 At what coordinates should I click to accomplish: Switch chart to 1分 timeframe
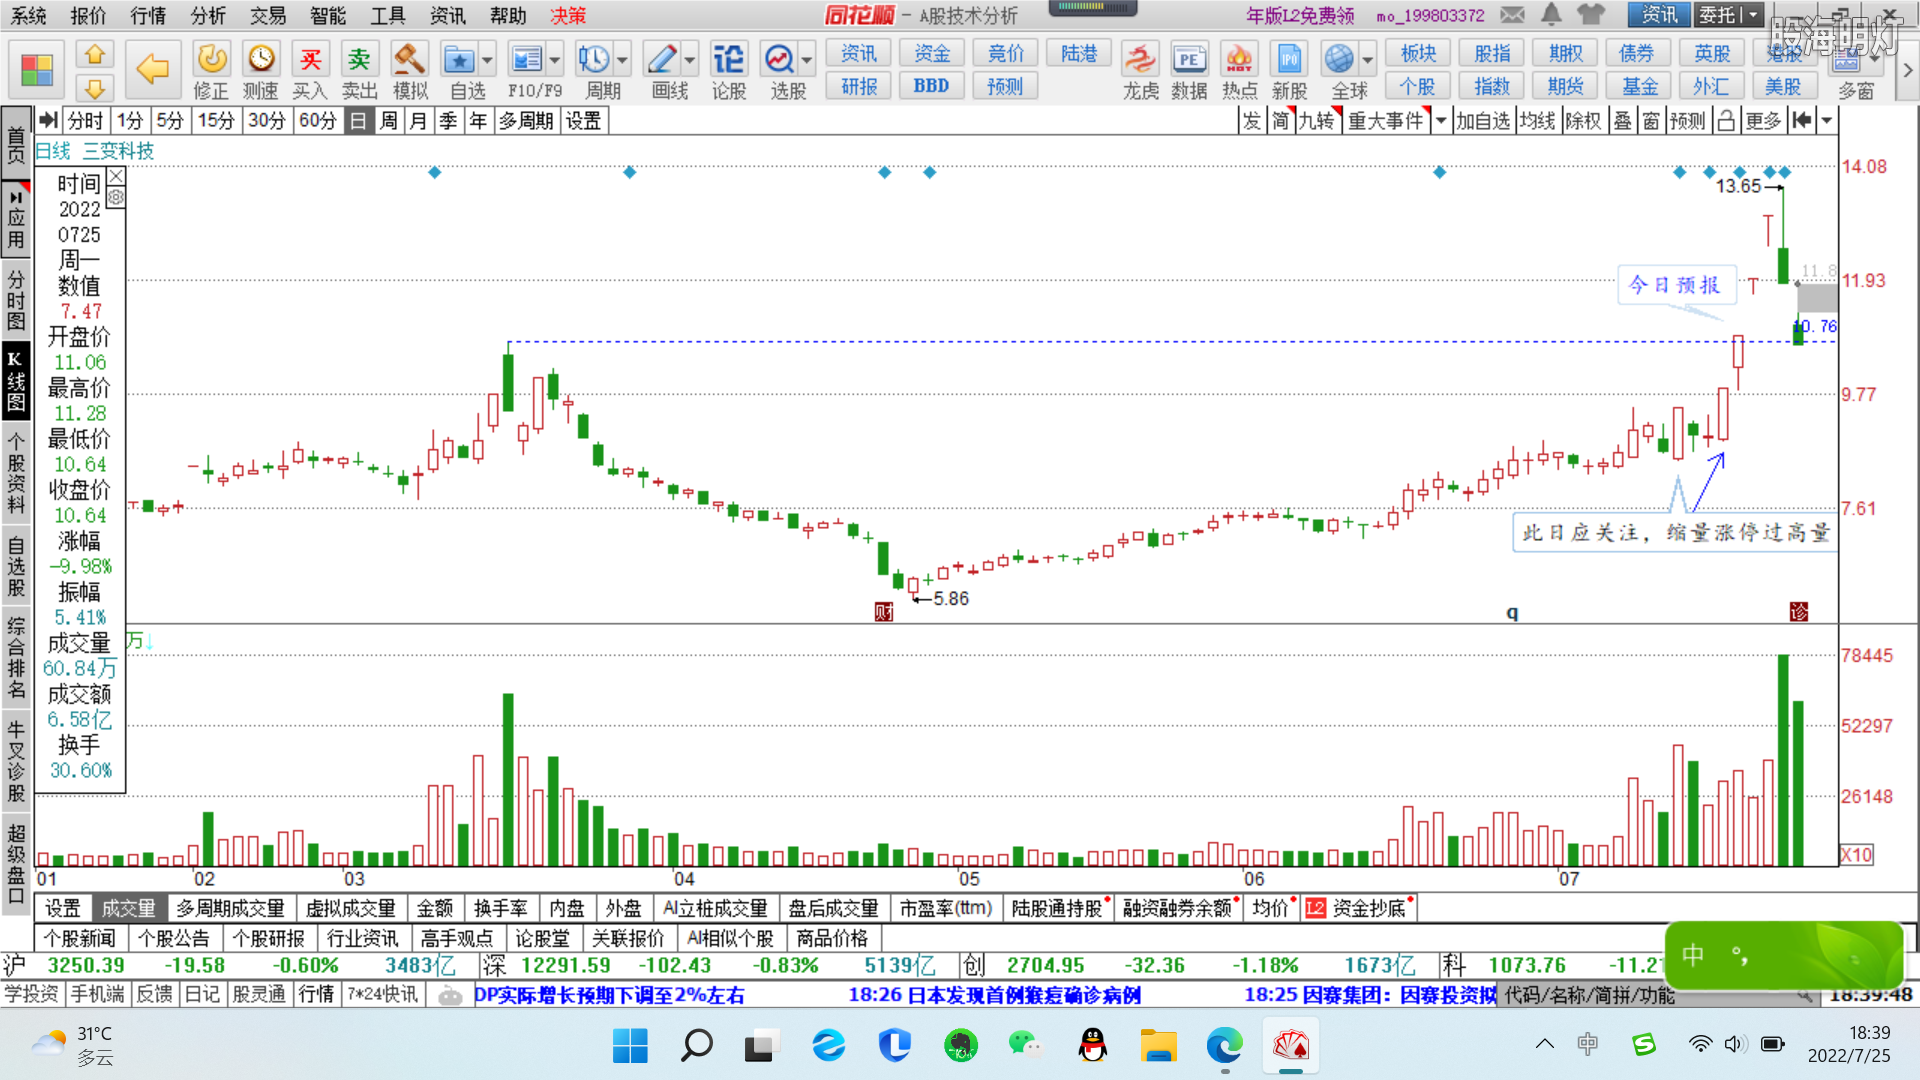130,121
